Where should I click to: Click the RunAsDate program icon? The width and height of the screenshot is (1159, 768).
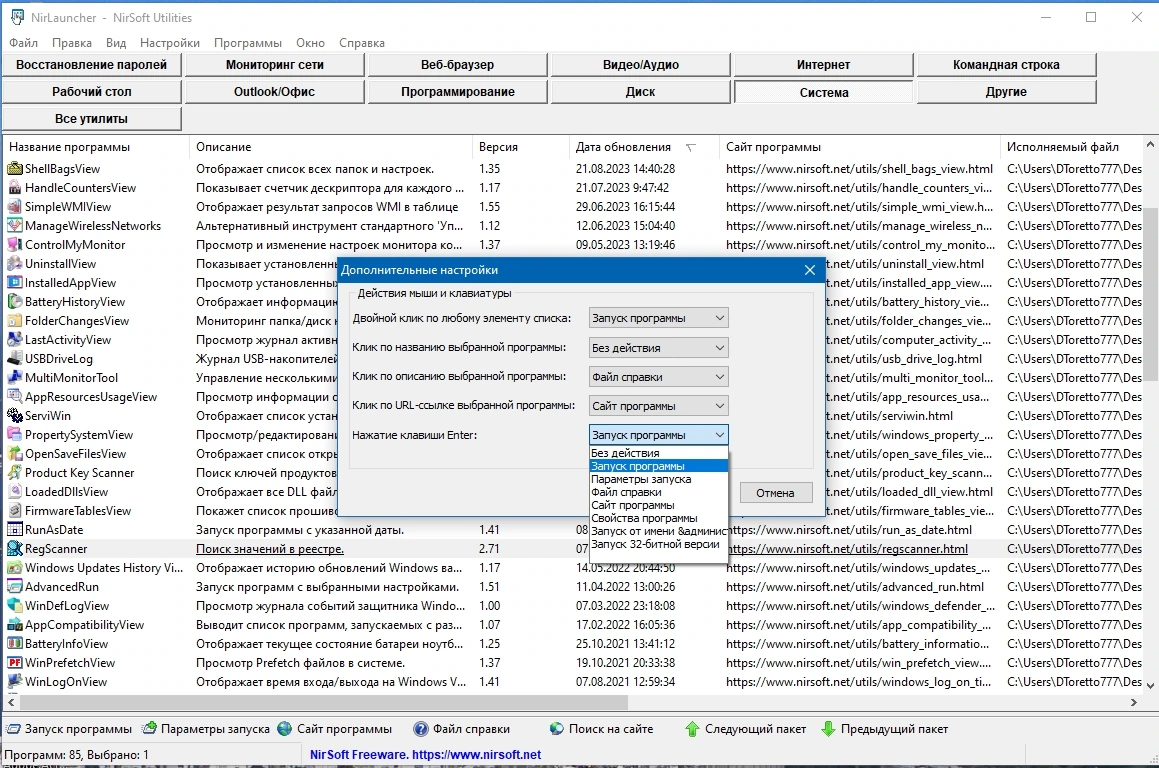(15, 530)
